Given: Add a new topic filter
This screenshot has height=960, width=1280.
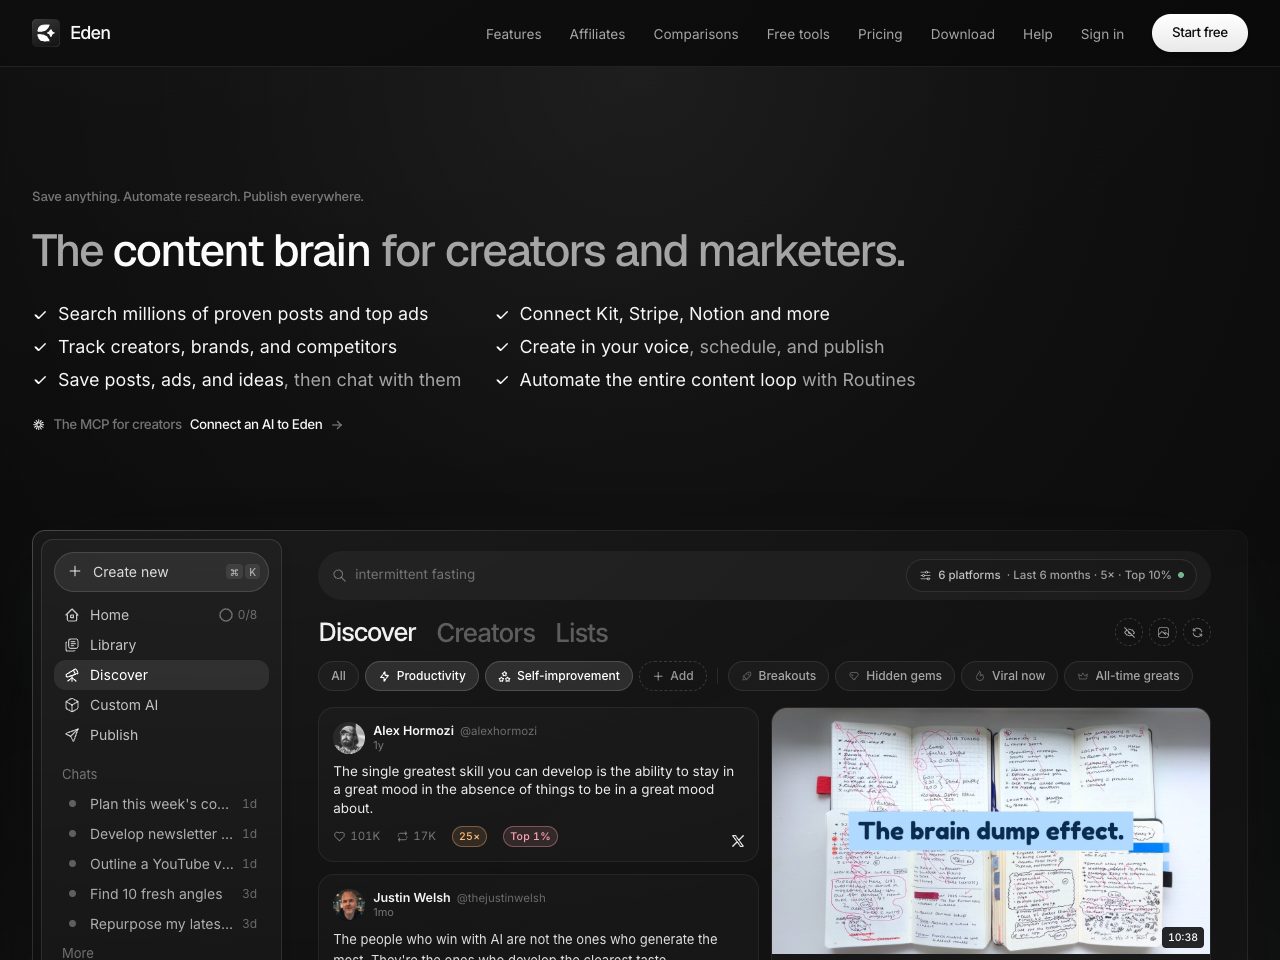Looking at the screenshot, I should (673, 676).
